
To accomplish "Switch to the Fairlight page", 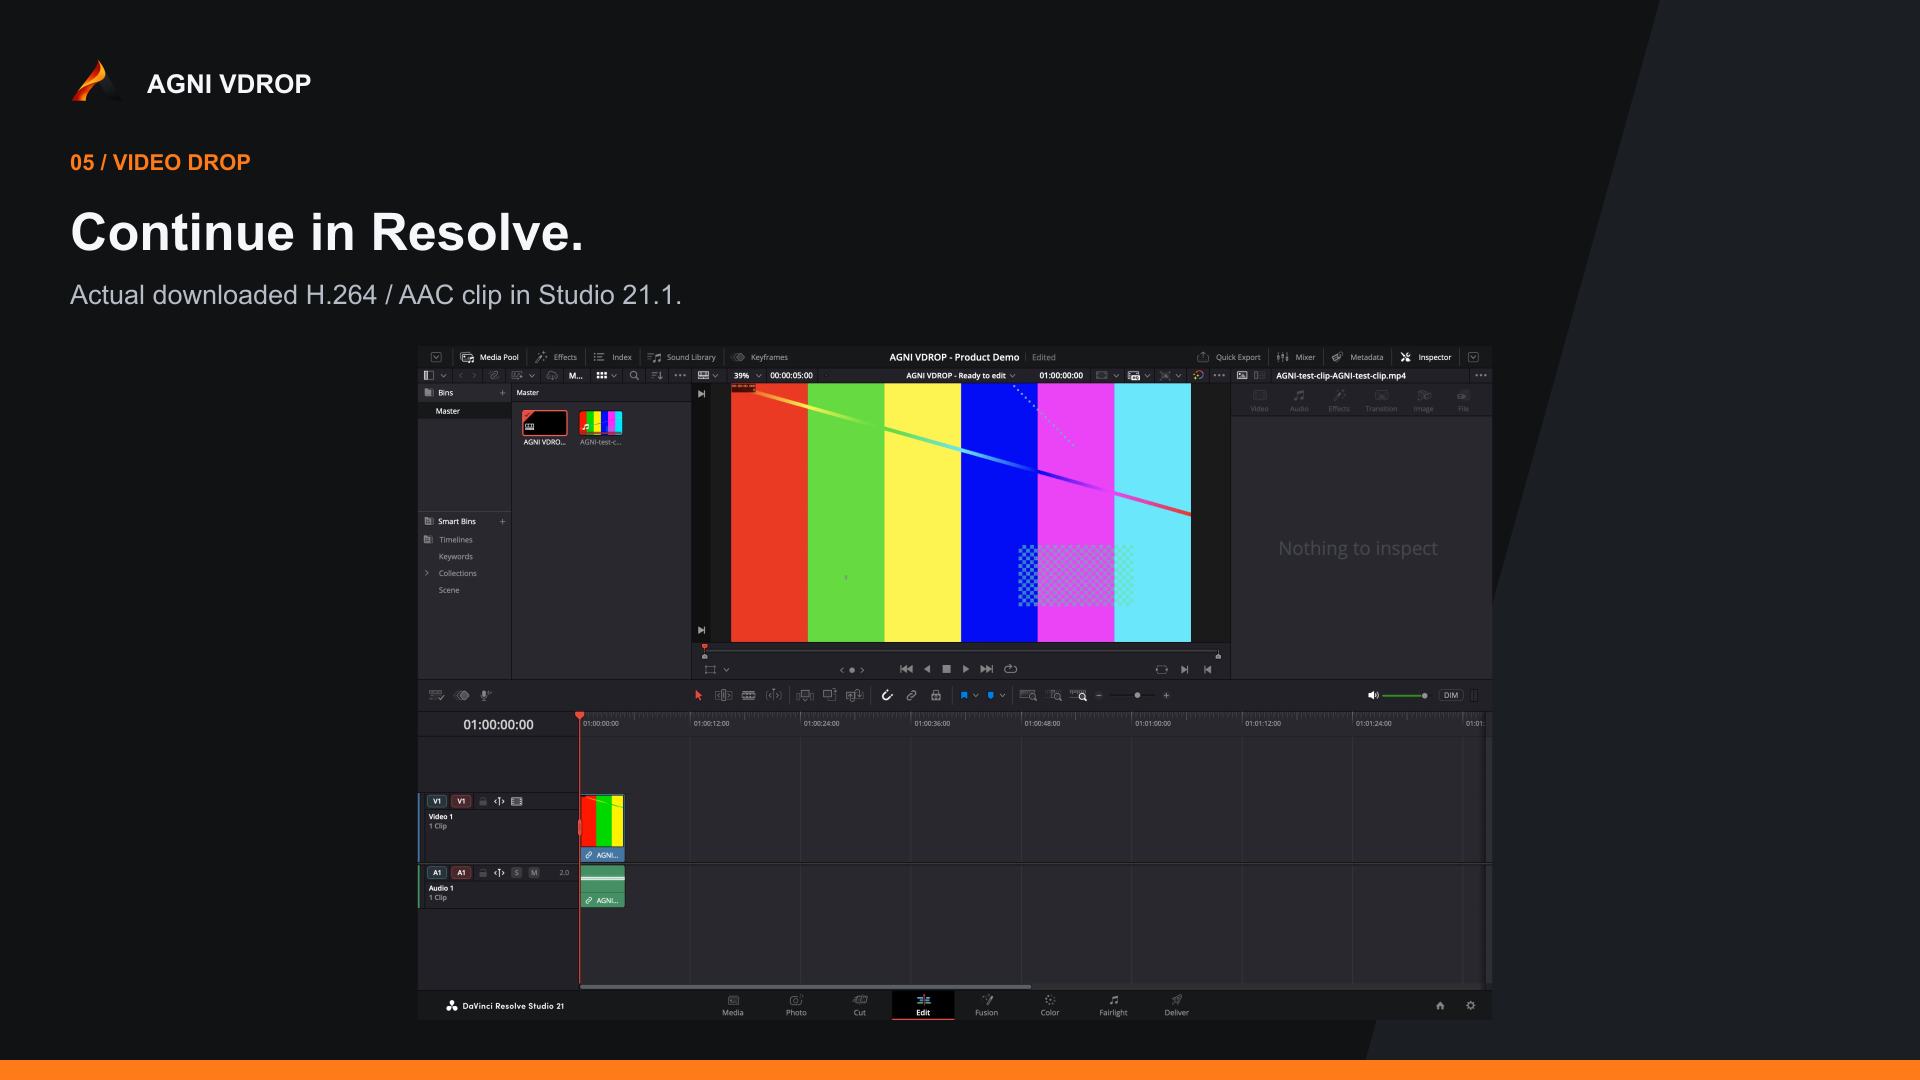I will tap(1113, 1005).
